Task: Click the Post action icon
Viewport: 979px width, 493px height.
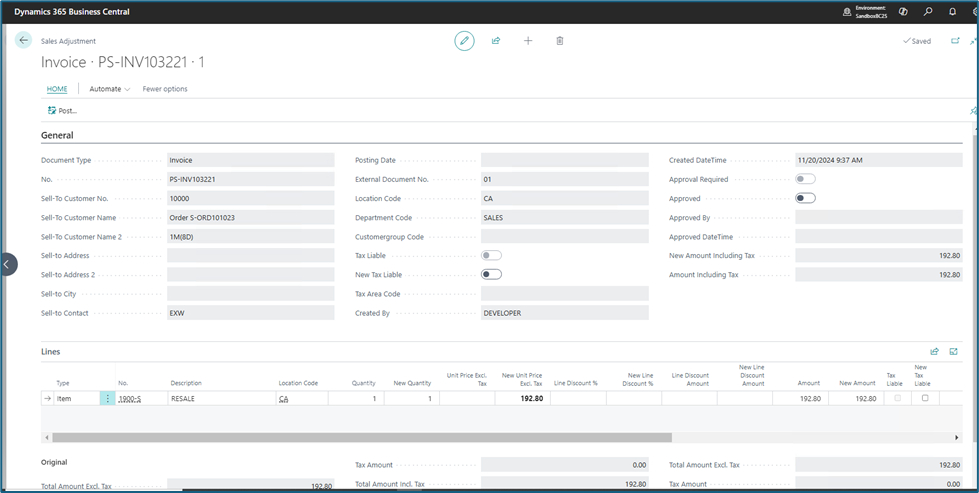Action: pyautogui.click(x=52, y=110)
